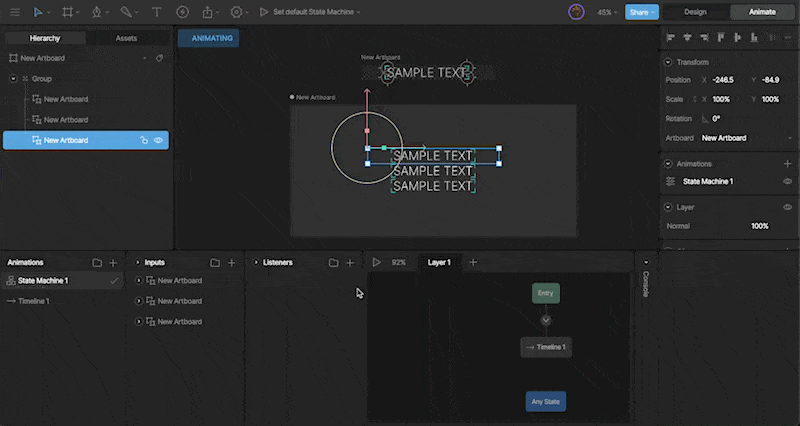
Task: Create a folder in Inputs panel
Action: (x=215, y=263)
